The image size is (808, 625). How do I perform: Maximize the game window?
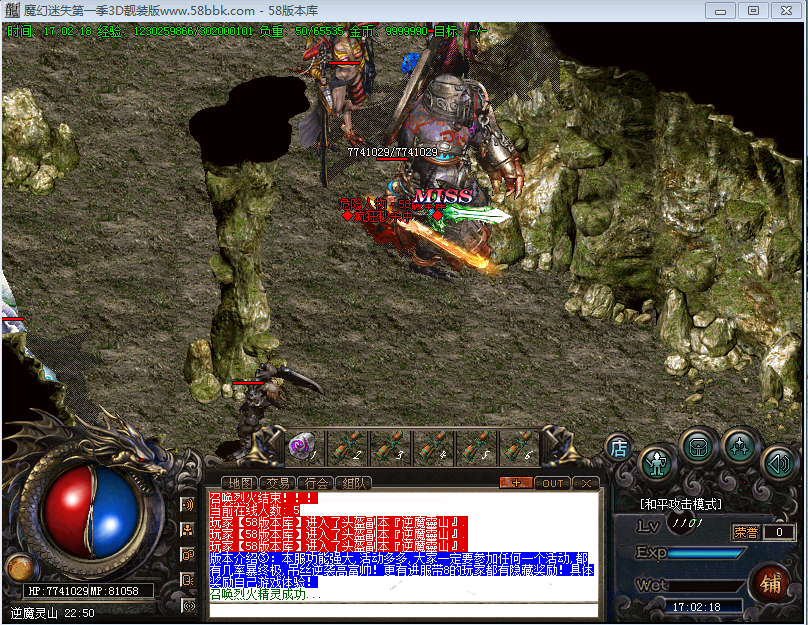(753, 11)
